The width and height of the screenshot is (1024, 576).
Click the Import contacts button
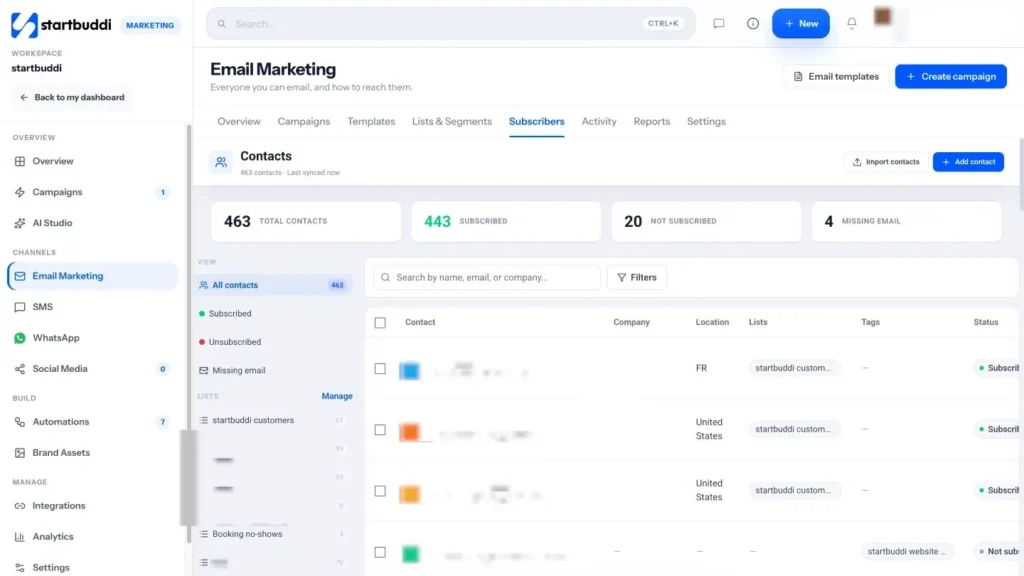point(886,162)
